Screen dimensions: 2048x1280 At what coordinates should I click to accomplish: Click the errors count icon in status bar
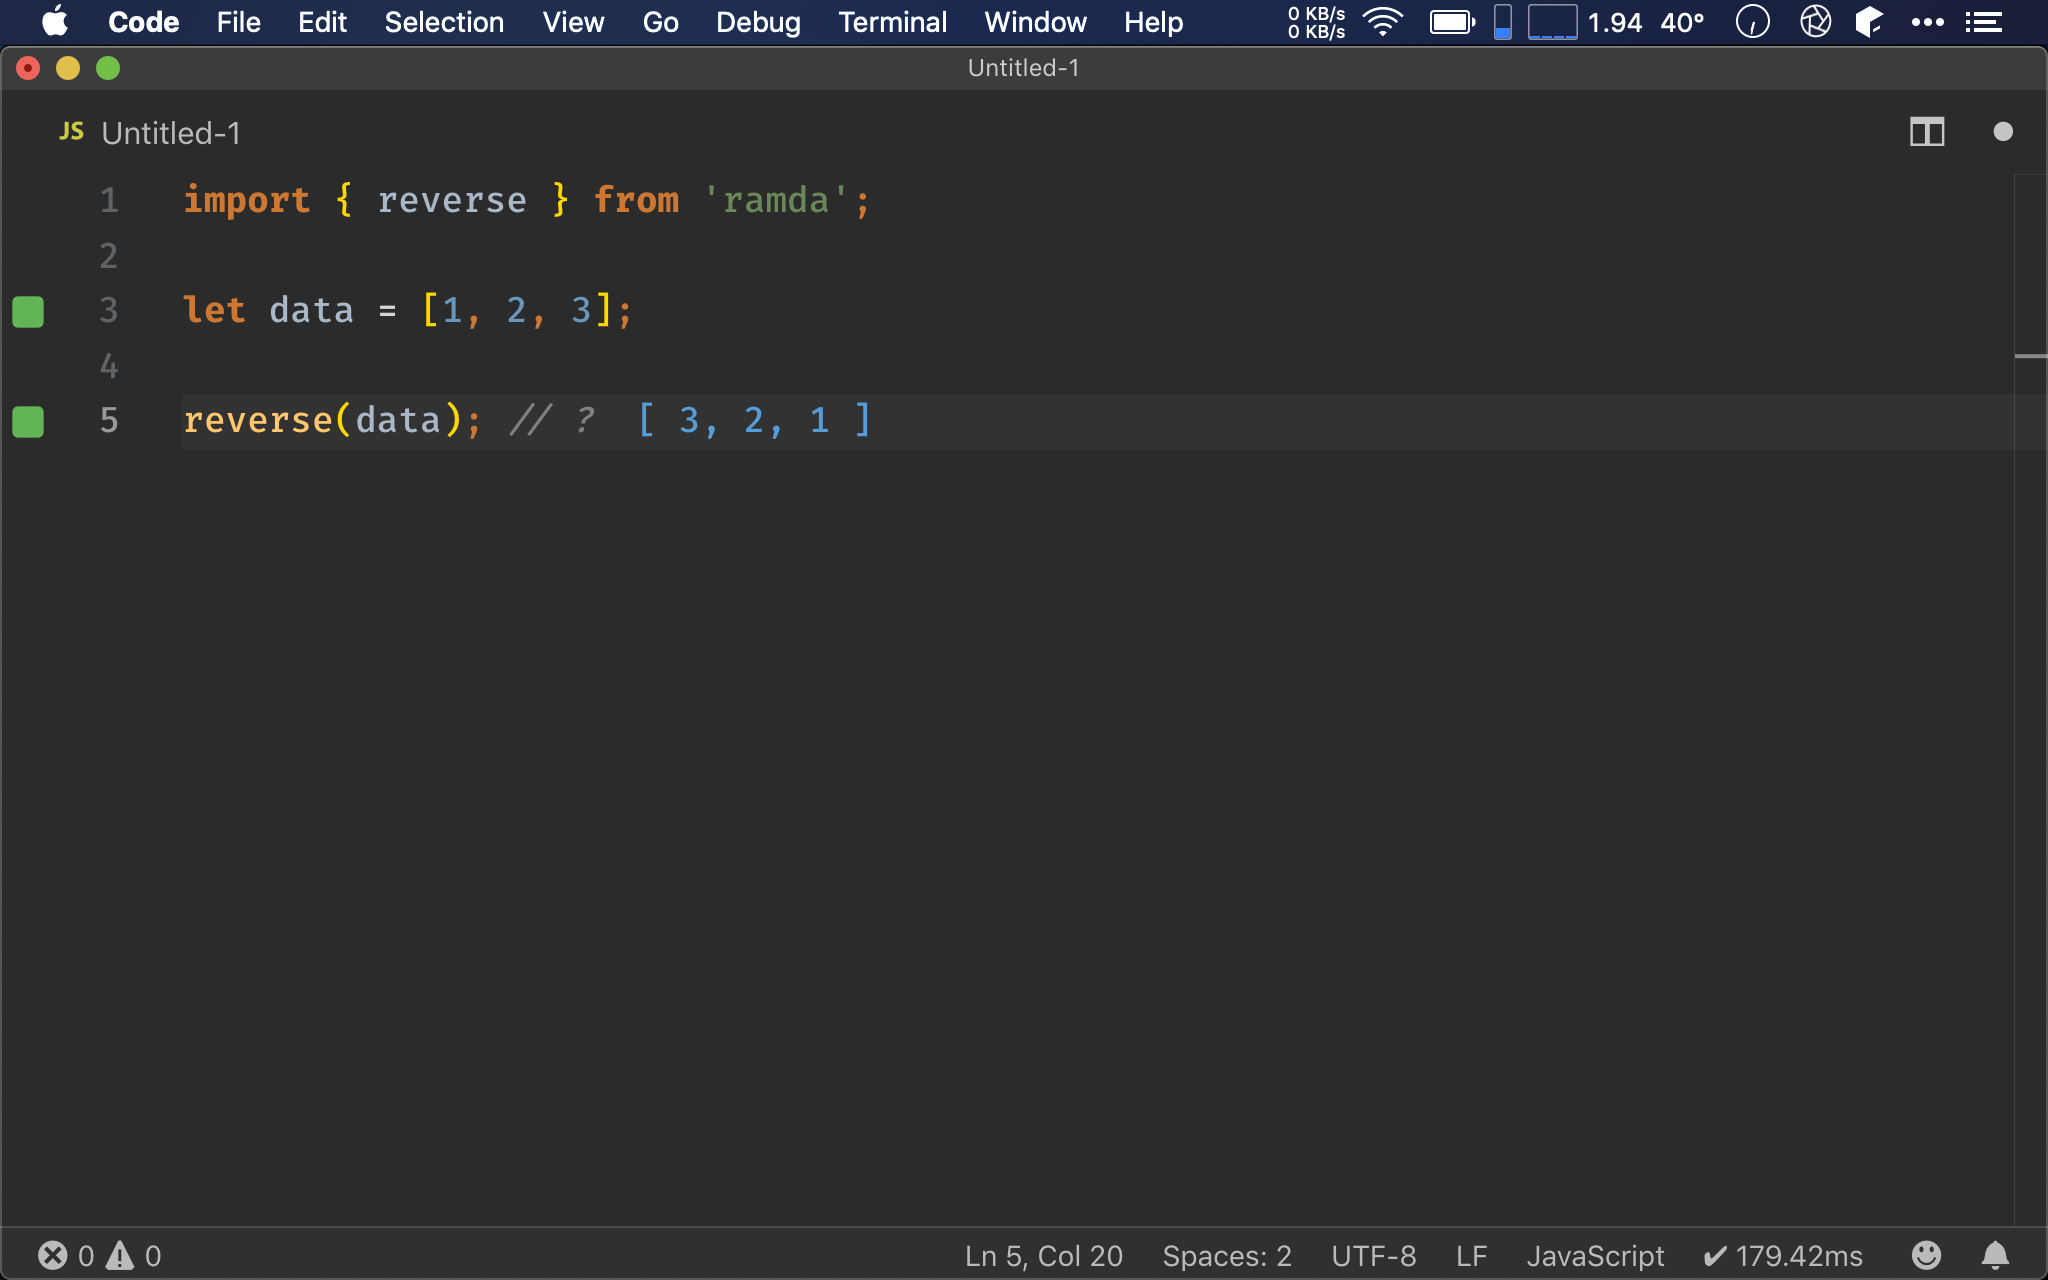point(53,1255)
